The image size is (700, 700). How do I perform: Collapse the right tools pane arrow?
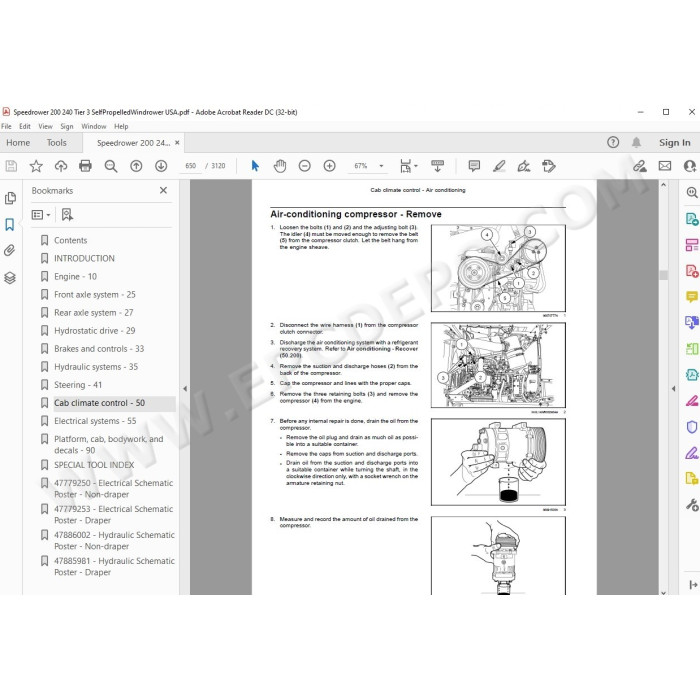point(674,388)
